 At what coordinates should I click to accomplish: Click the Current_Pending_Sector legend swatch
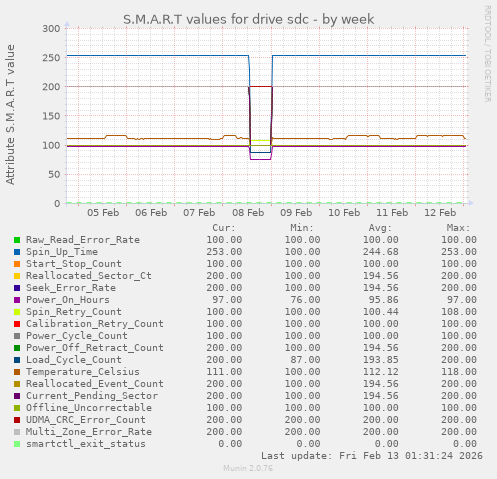[x=17, y=396]
